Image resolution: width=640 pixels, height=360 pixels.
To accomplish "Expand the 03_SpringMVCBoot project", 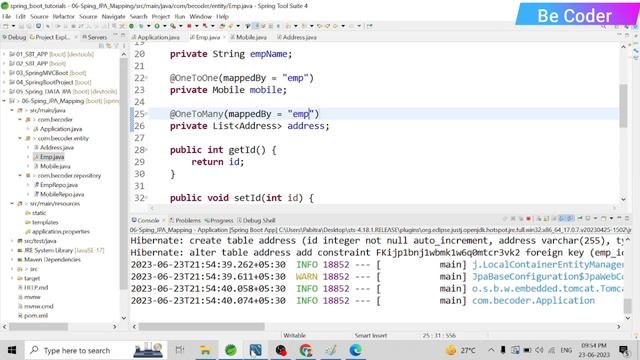I will 4,73.
